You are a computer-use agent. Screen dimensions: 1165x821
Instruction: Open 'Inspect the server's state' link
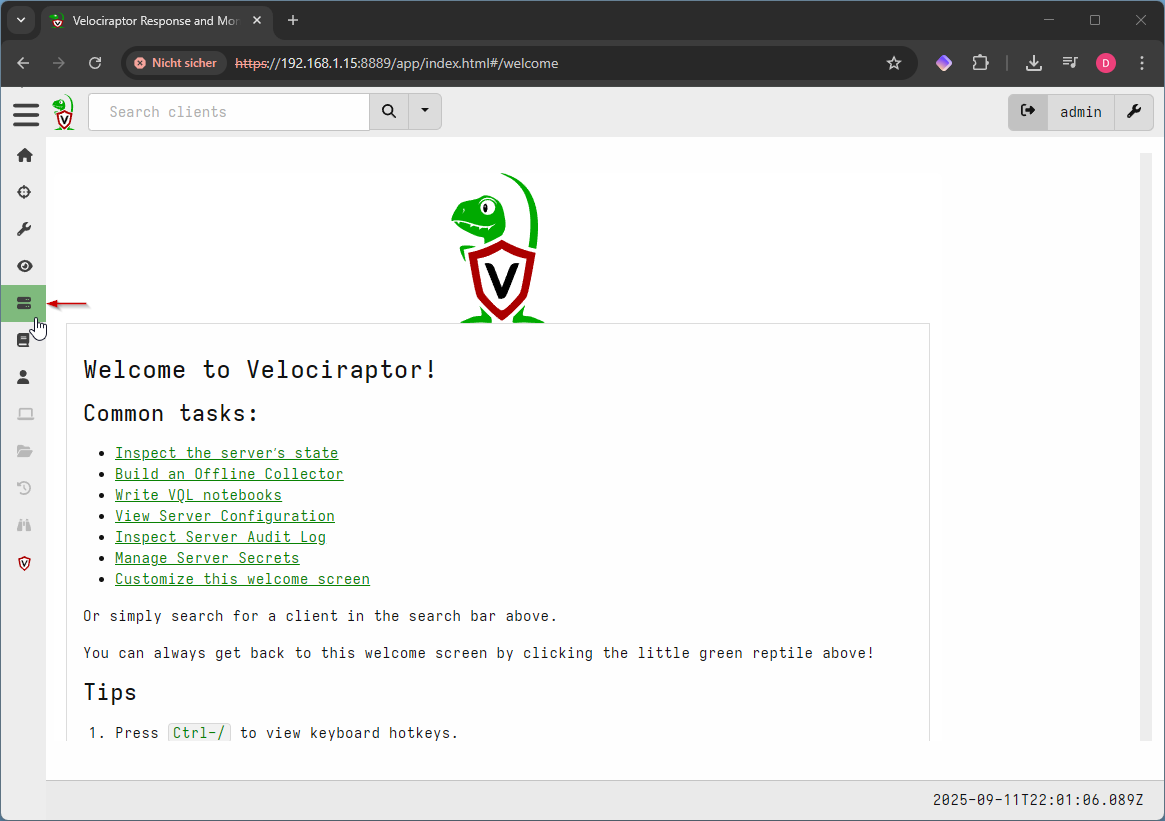coord(227,452)
